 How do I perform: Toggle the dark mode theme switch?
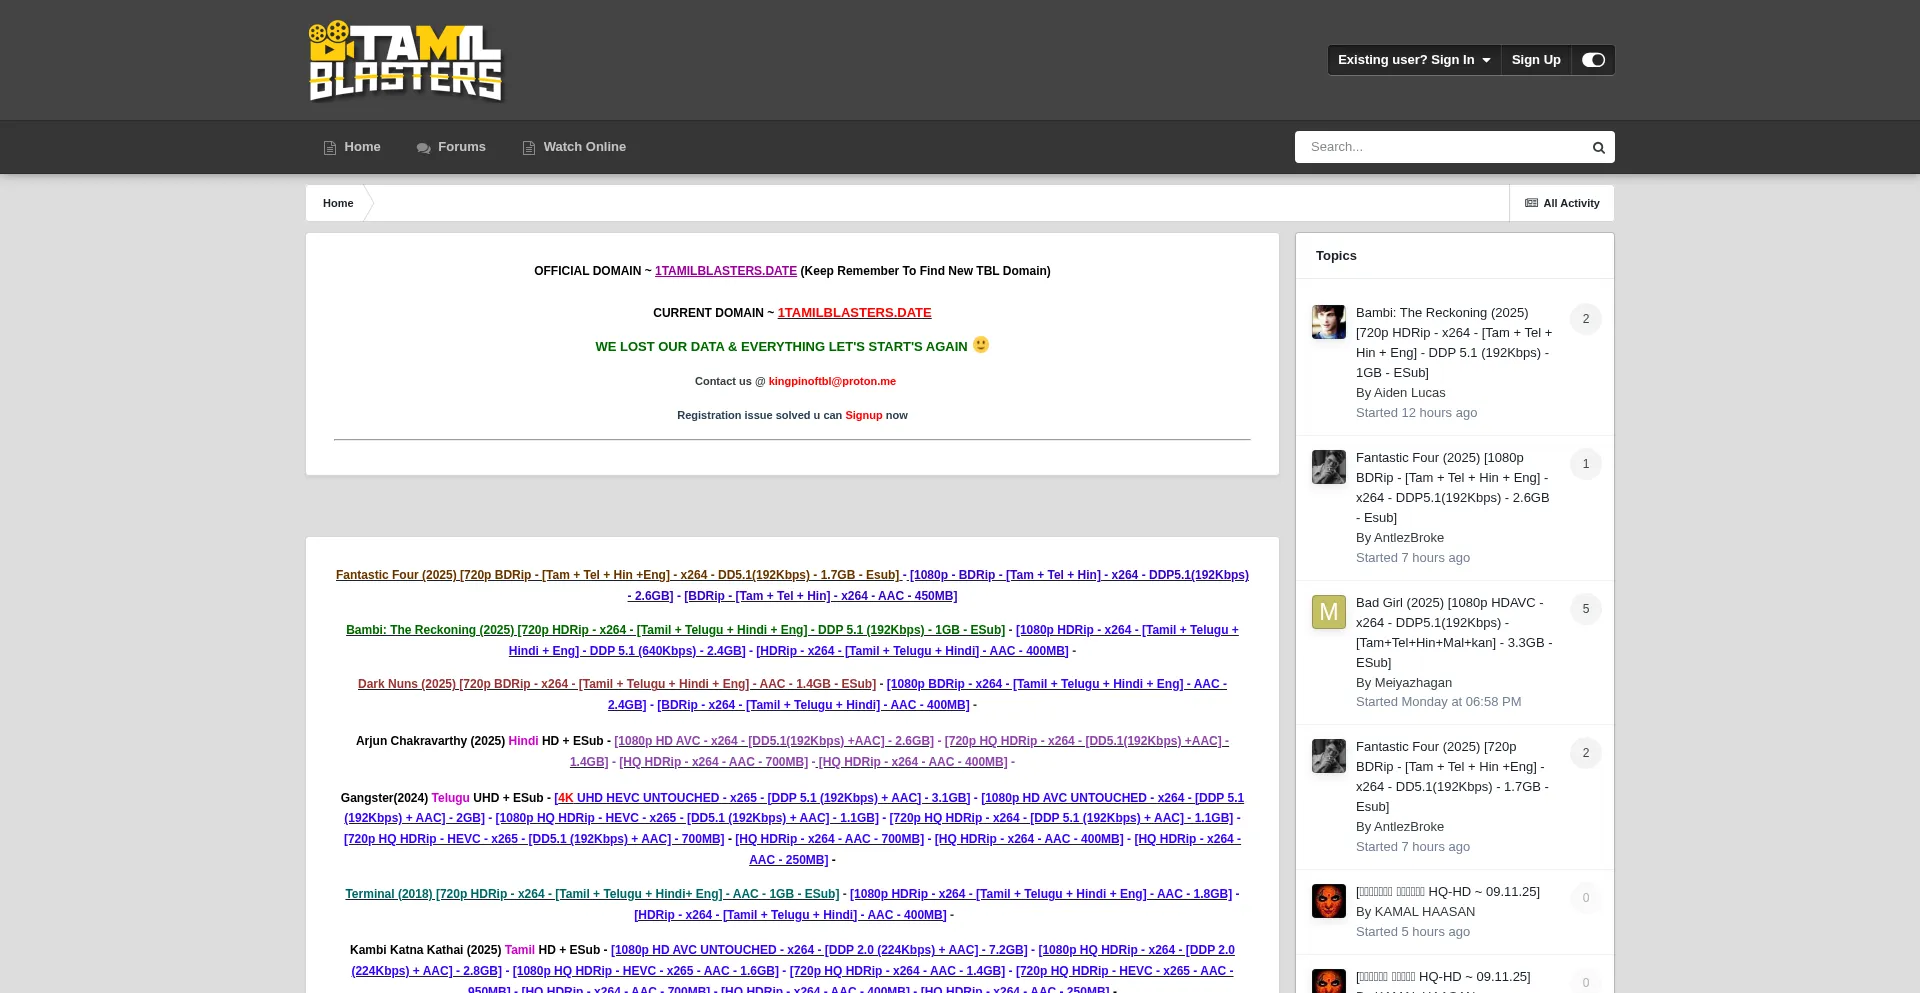(x=1593, y=60)
